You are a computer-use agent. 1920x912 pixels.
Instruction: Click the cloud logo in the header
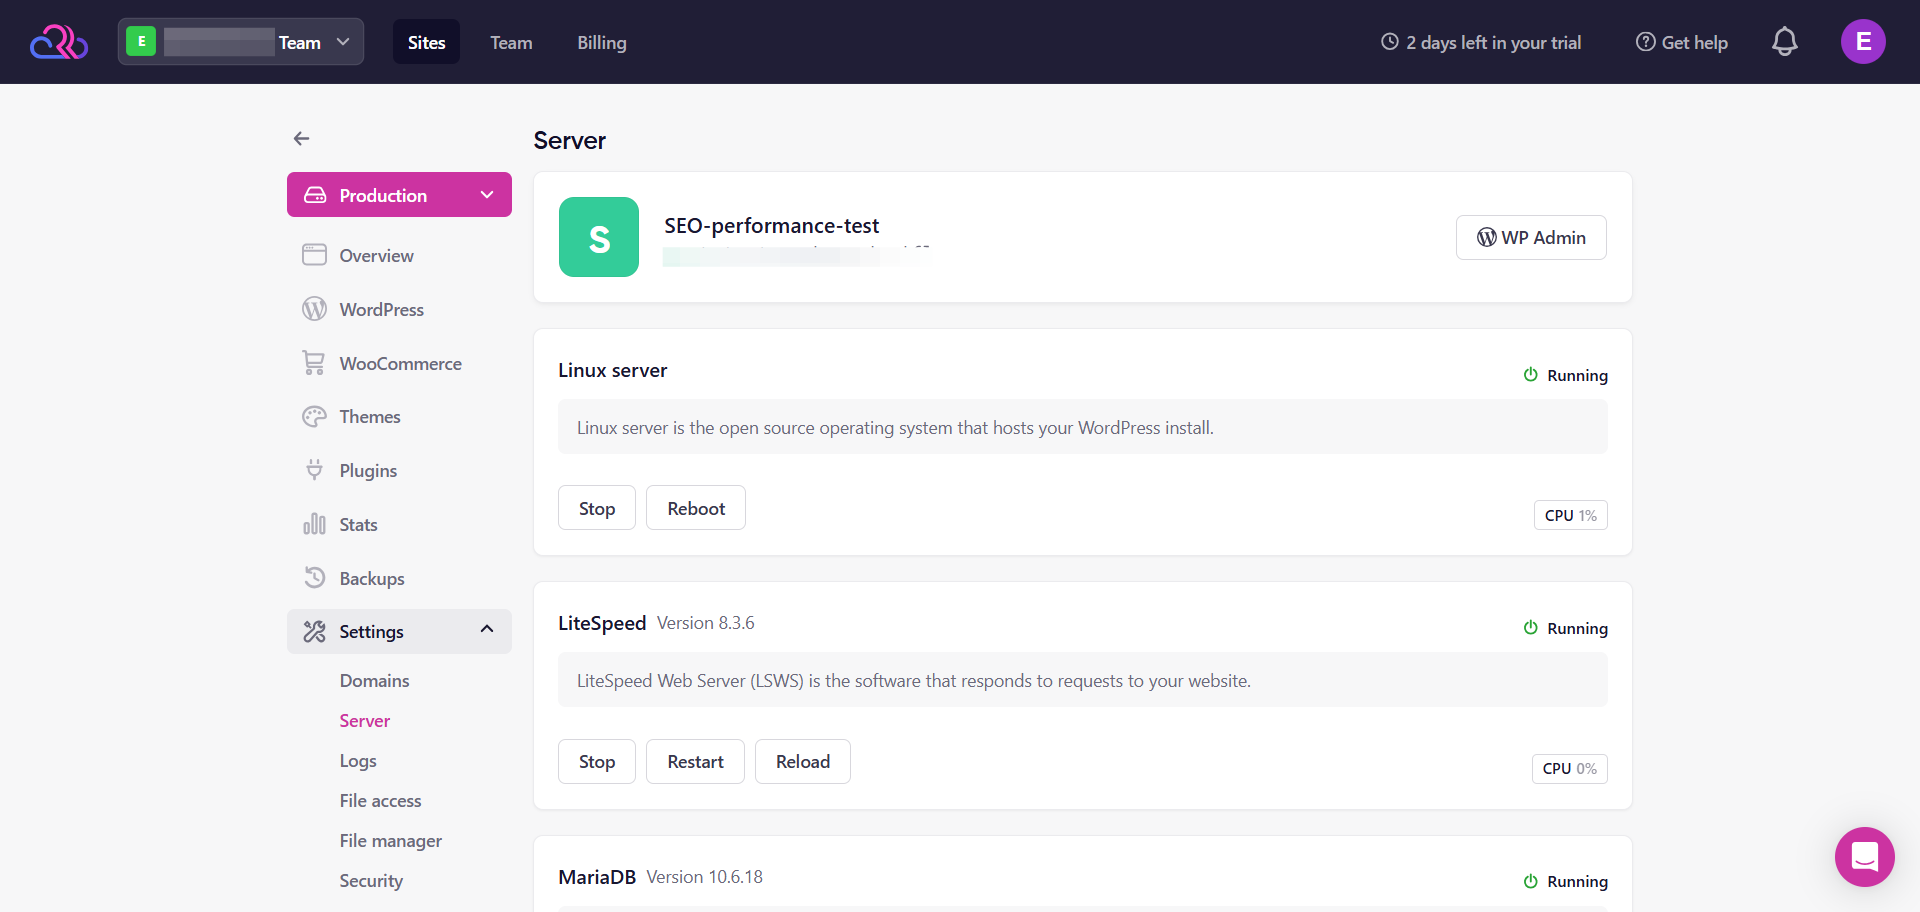pos(59,42)
